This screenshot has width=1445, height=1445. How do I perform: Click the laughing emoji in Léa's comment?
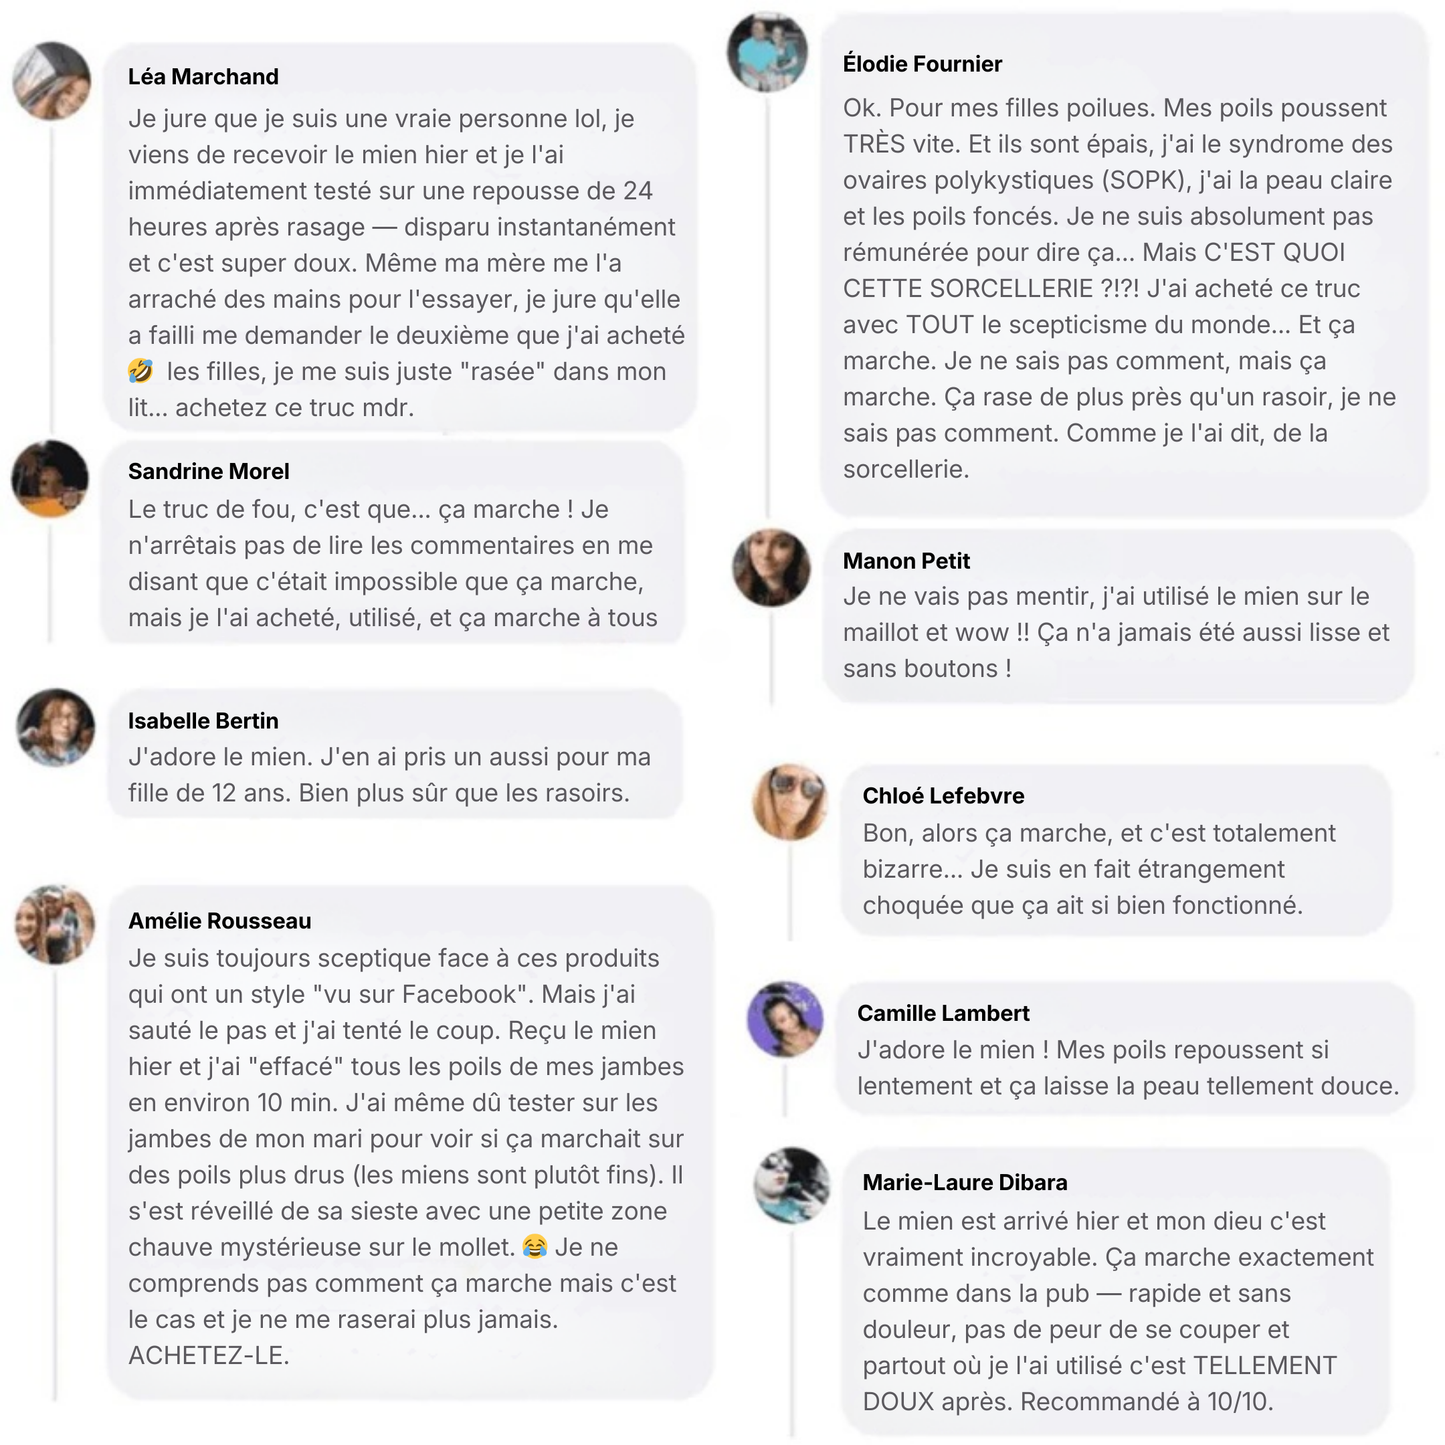coord(141,371)
